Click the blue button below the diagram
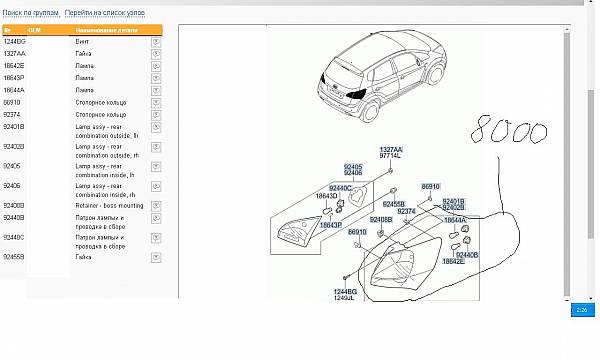 [582, 310]
